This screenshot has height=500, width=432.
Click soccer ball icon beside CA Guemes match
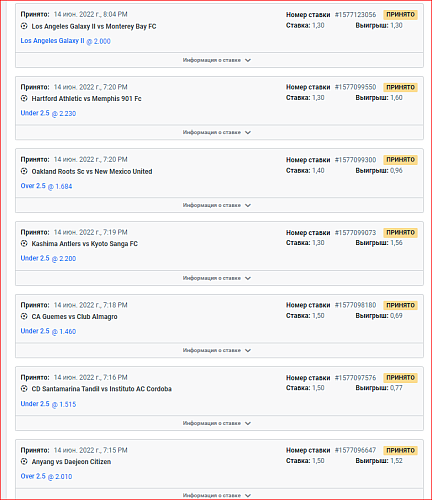tap(24, 316)
